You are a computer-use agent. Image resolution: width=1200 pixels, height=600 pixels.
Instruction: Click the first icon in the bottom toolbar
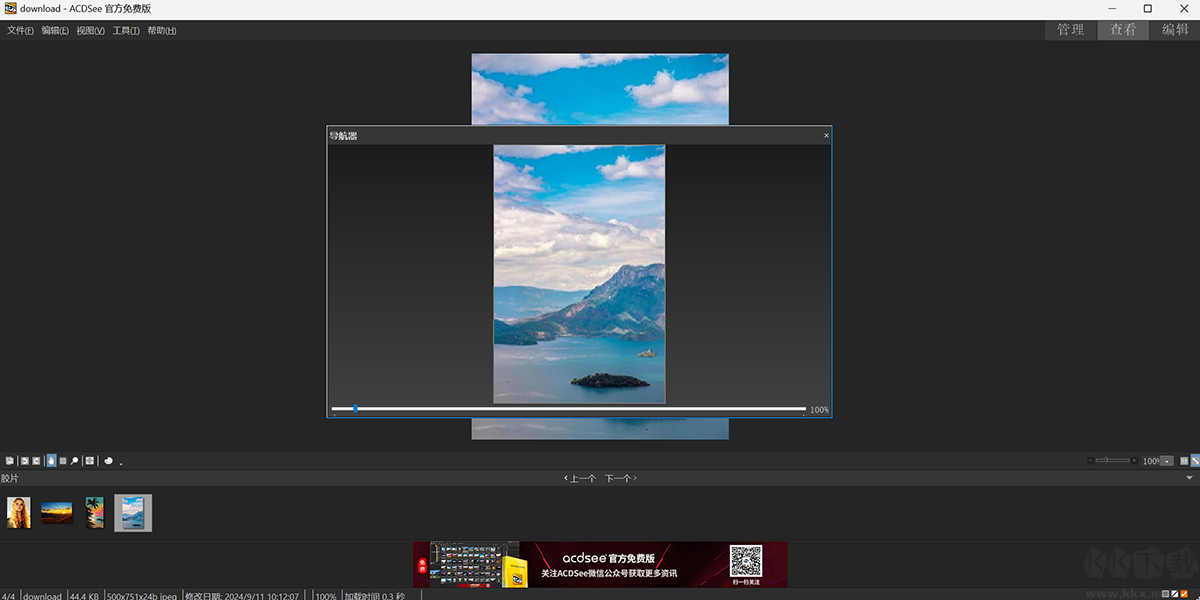click(10, 461)
